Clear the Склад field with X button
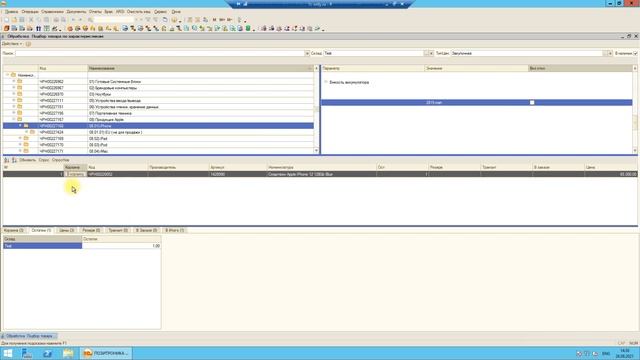 tap(431, 53)
